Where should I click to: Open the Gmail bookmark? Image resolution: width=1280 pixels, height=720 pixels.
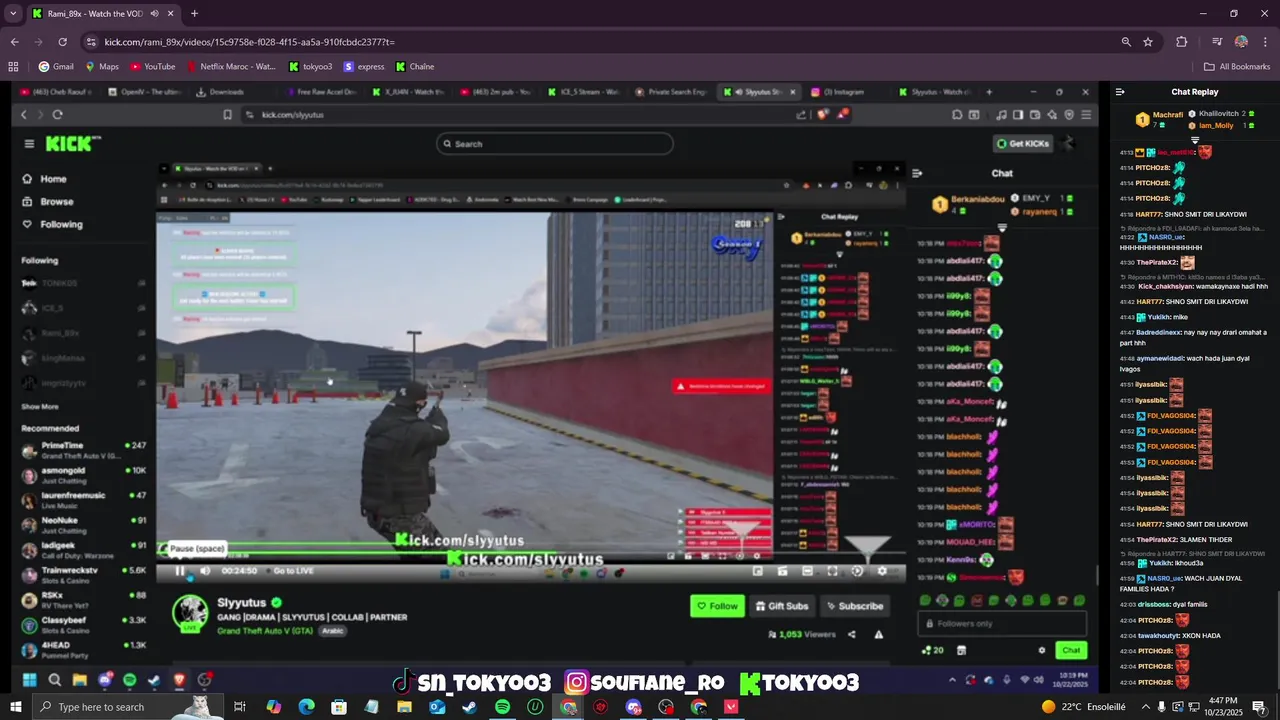[56, 67]
